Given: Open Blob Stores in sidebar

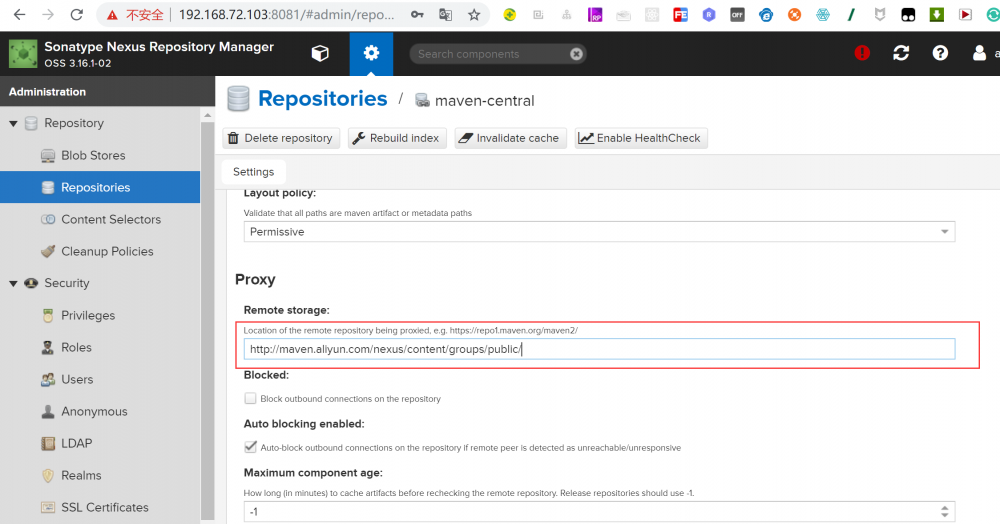Looking at the screenshot, I should (93, 156).
